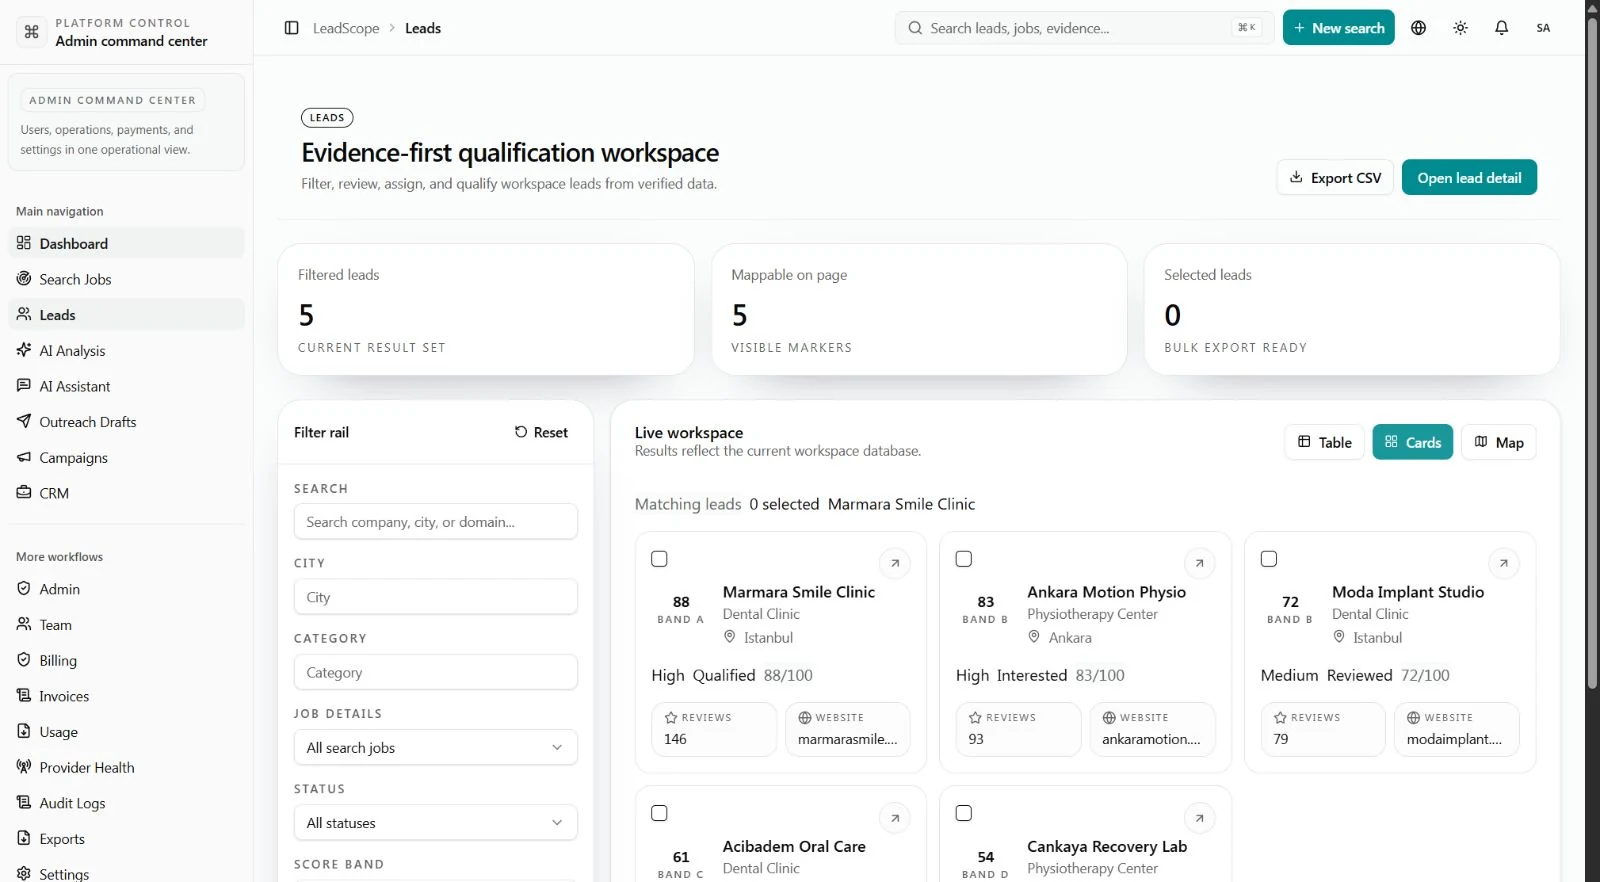The width and height of the screenshot is (1600, 882).
Task: Switch theme with the sun icon
Action: coord(1460,28)
